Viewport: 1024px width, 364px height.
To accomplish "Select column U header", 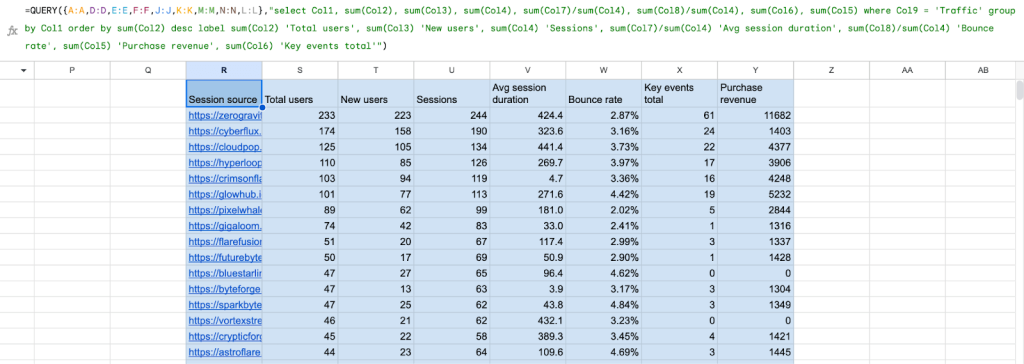I will 452,71.
